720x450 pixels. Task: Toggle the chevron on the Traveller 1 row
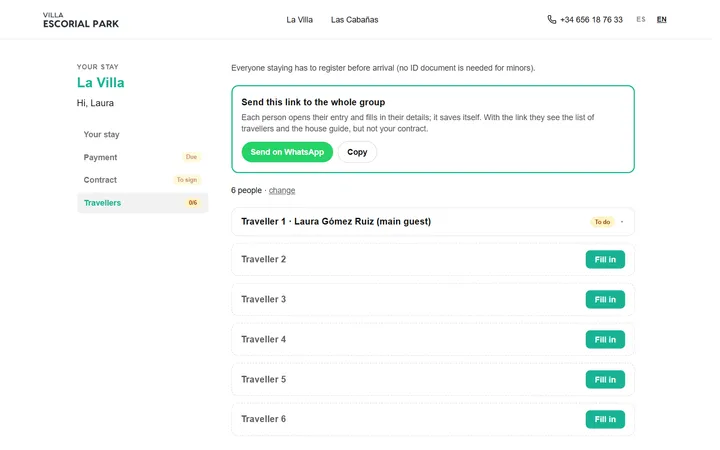pos(622,222)
